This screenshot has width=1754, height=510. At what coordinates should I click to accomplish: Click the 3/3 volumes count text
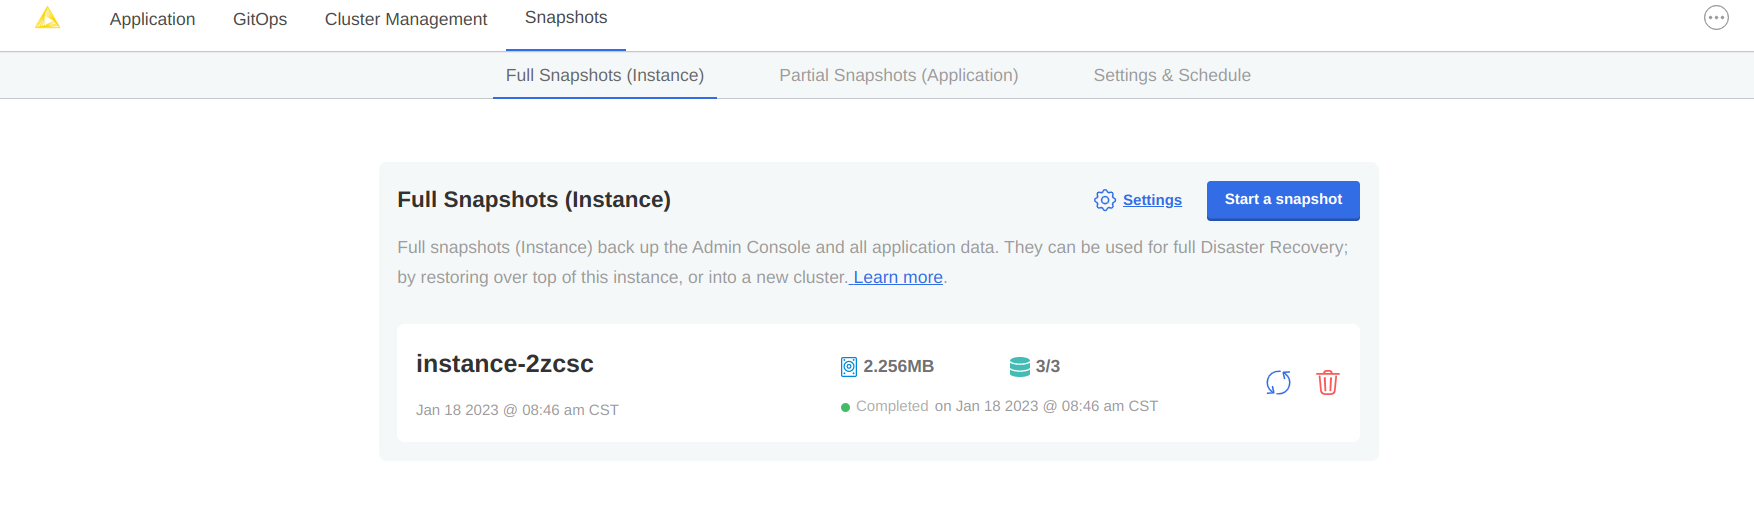(1047, 367)
